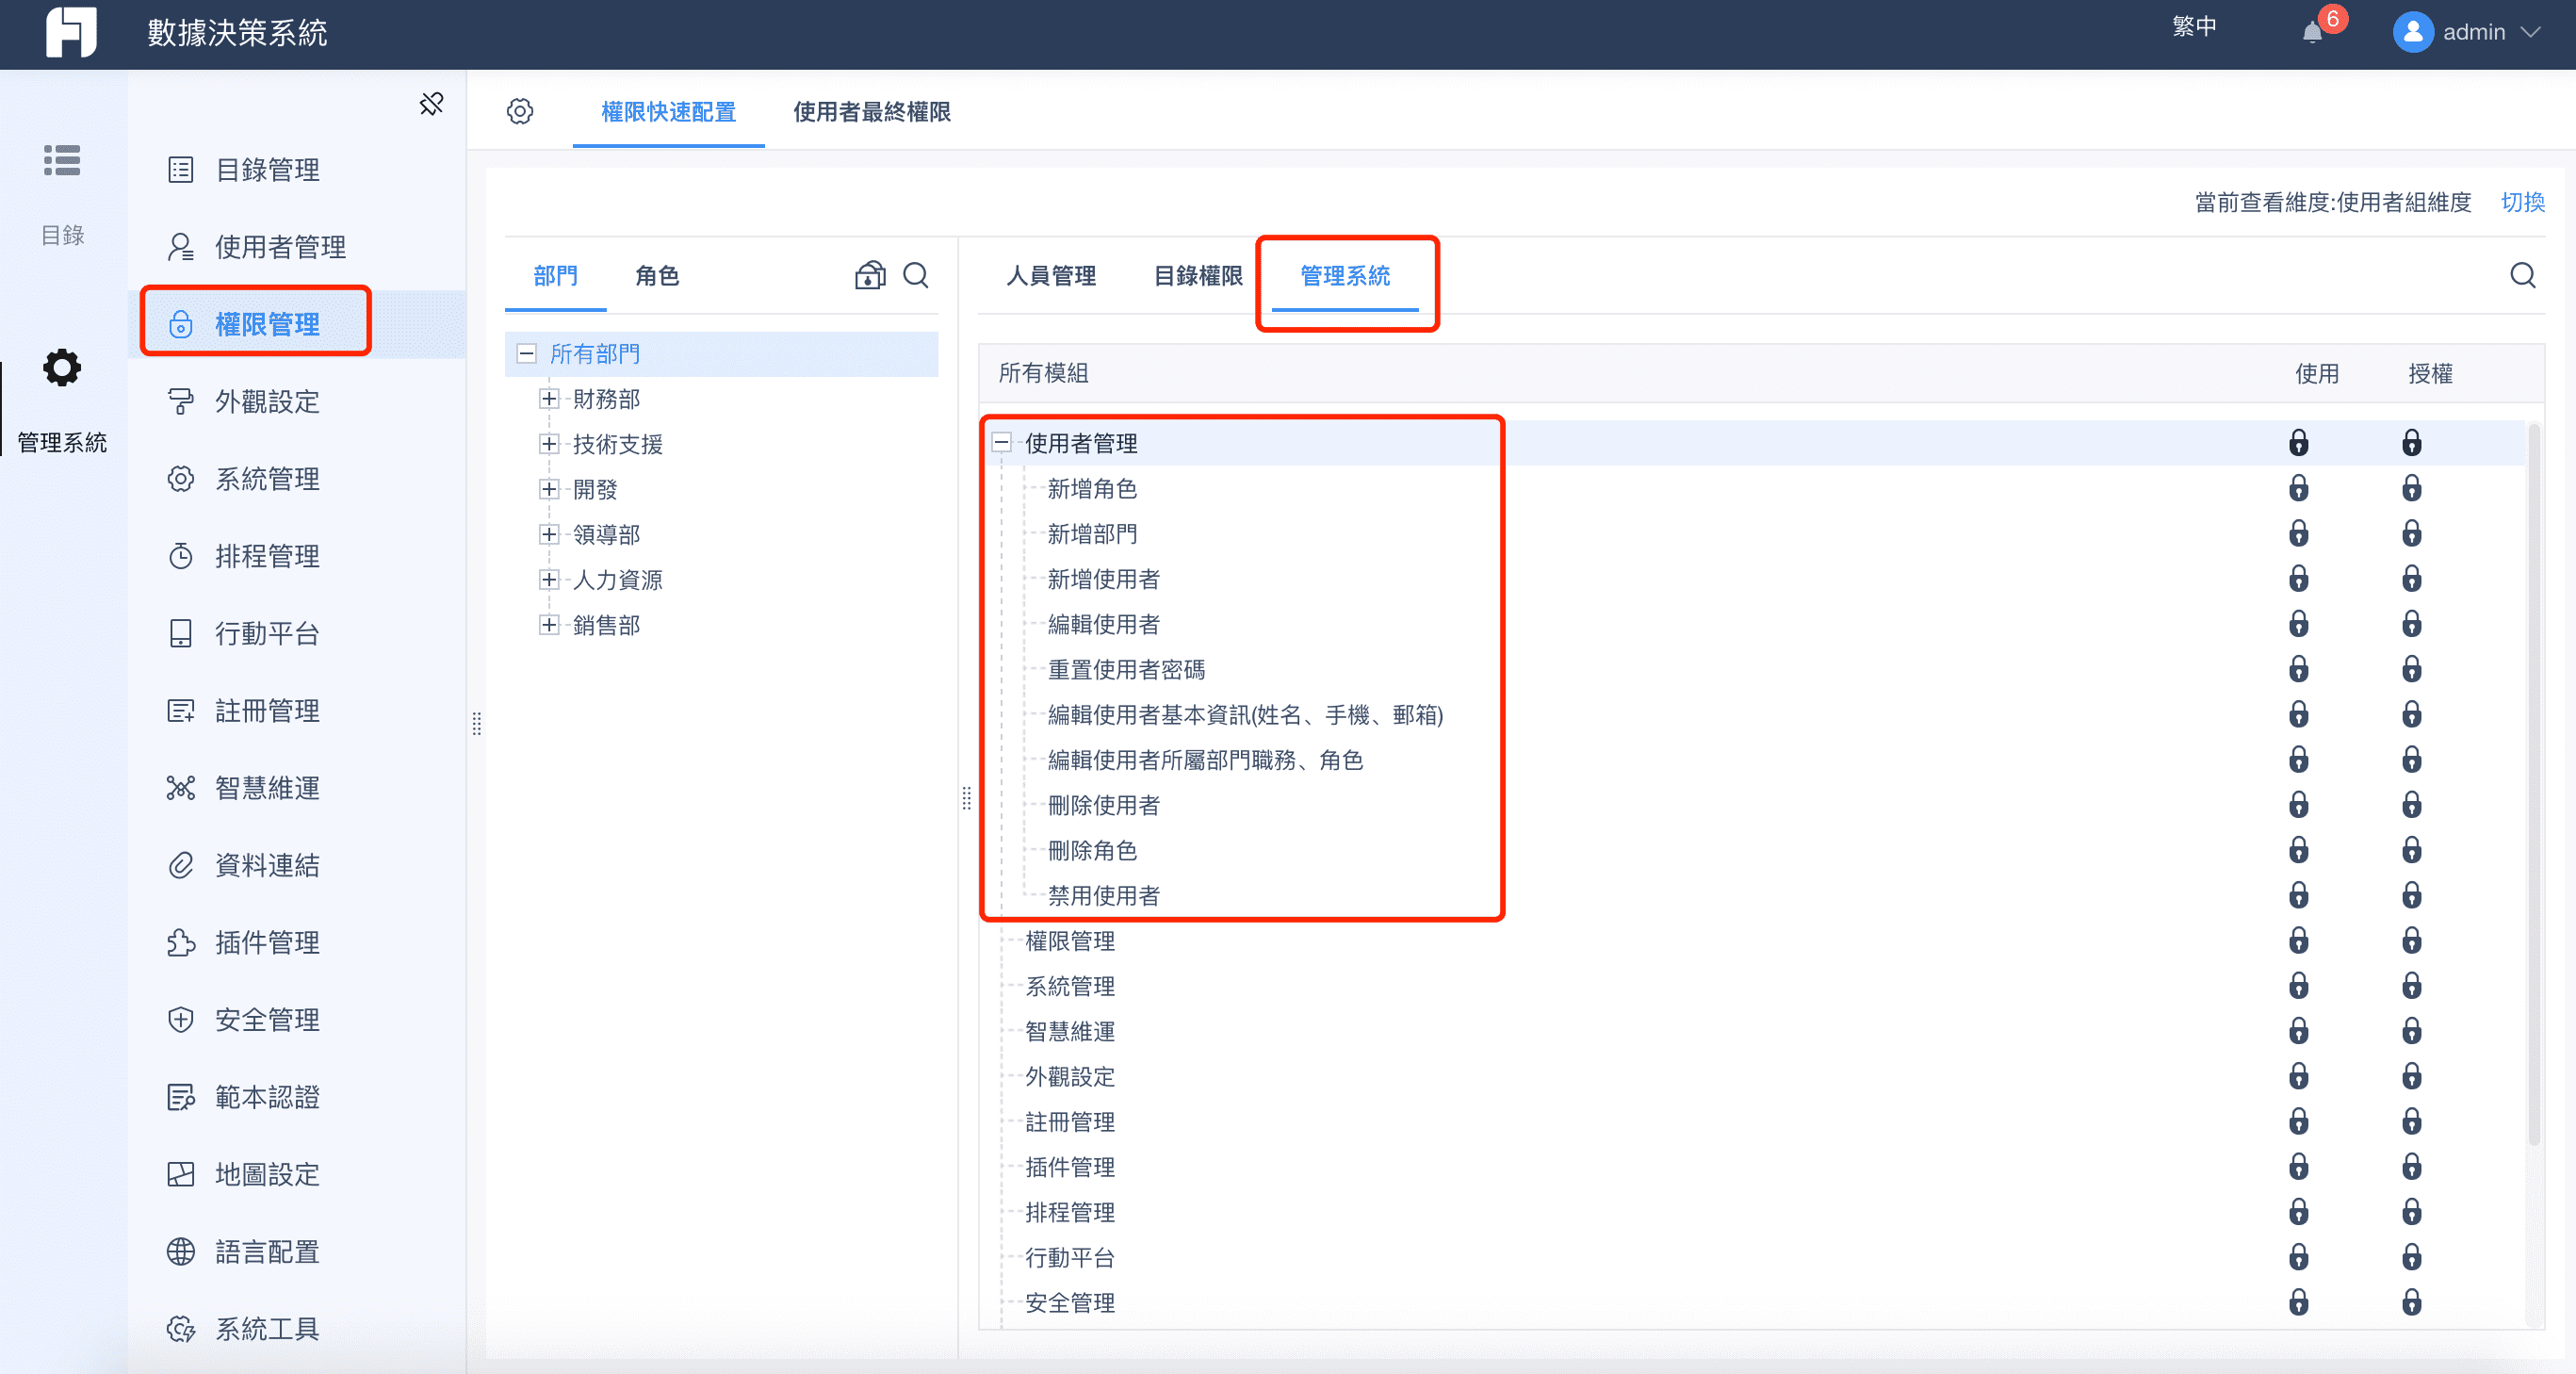This screenshot has height=1374, width=2576.
Task: Select the 管理系統 gear icon in the left rail
Action: pos(62,368)
